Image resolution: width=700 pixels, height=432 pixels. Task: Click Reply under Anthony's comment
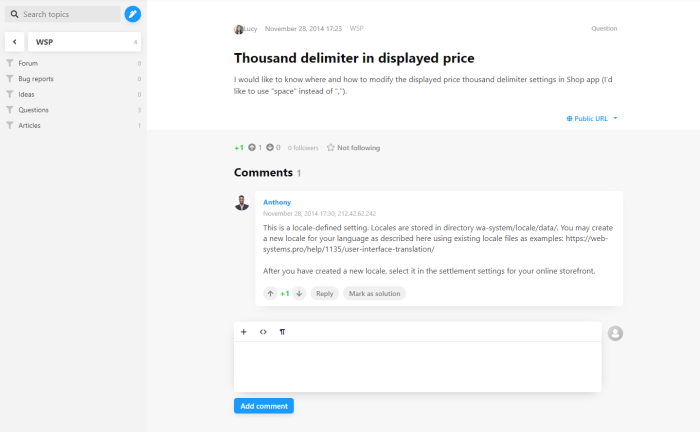324,294
